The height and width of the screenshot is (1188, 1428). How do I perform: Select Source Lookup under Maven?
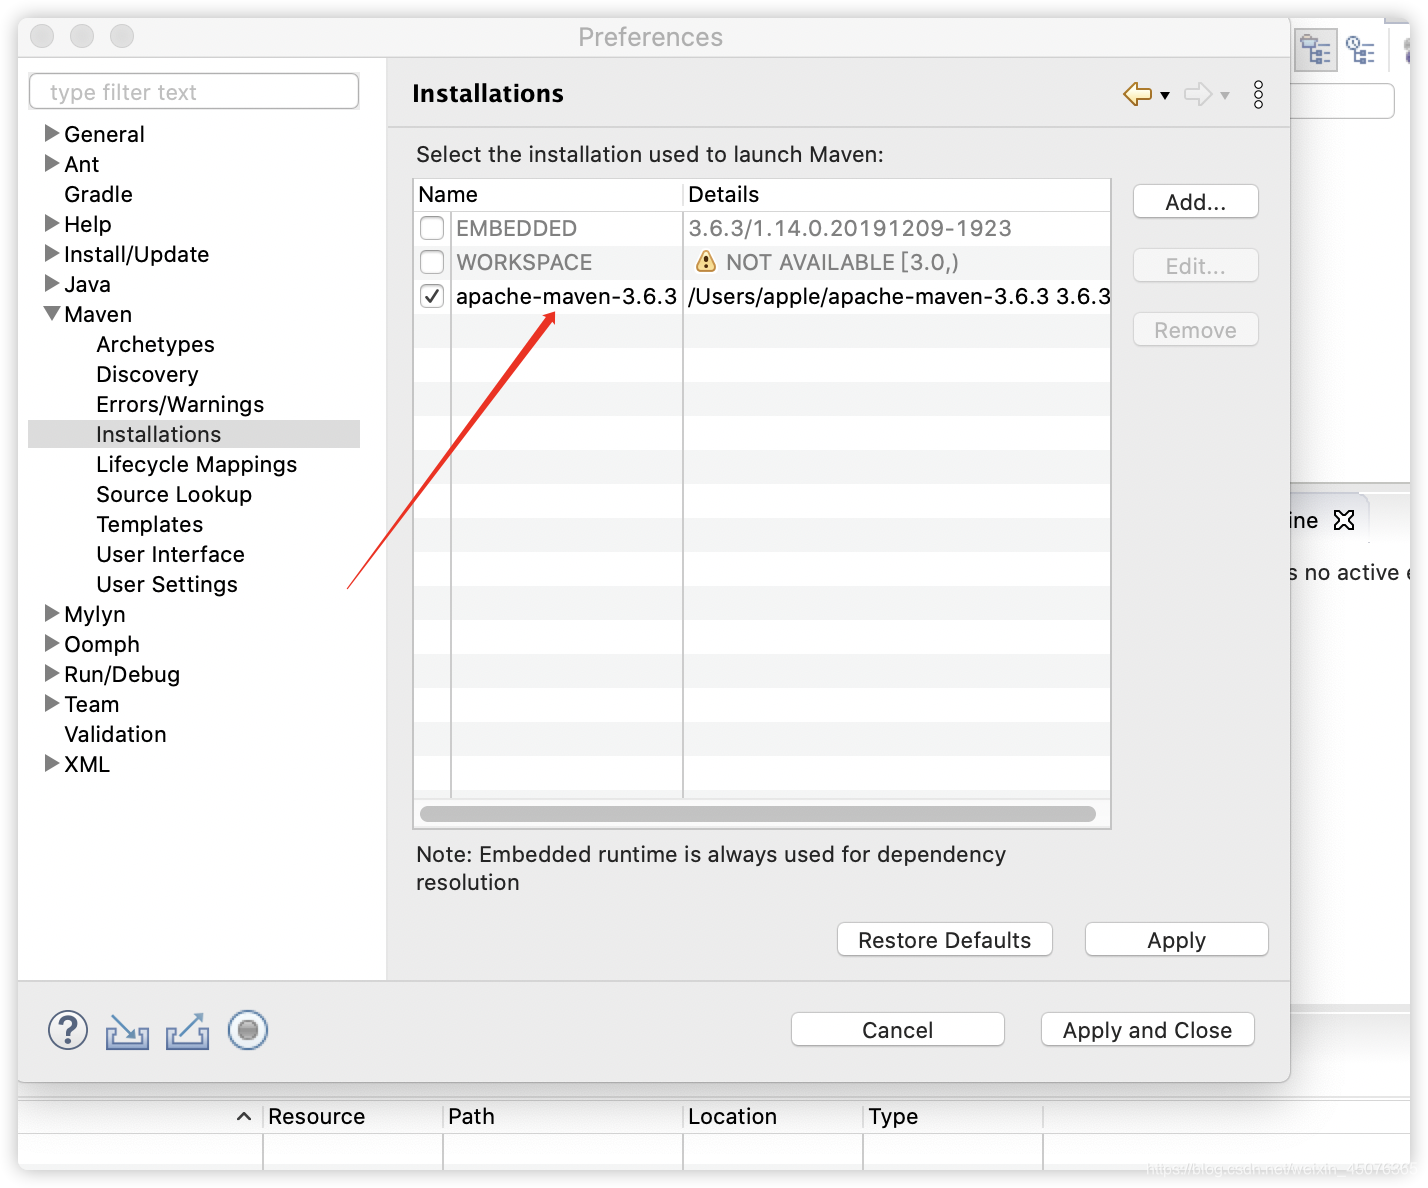pos(174,494)
